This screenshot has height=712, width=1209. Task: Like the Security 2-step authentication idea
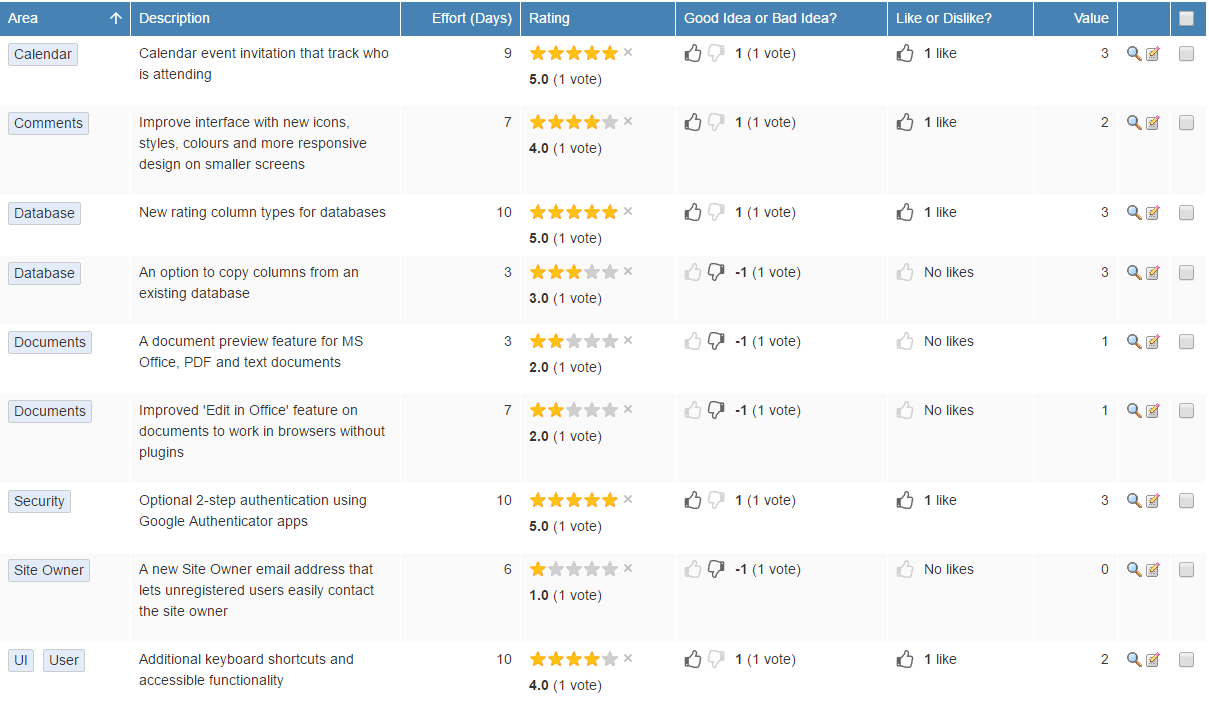click(x=905, y=500)
